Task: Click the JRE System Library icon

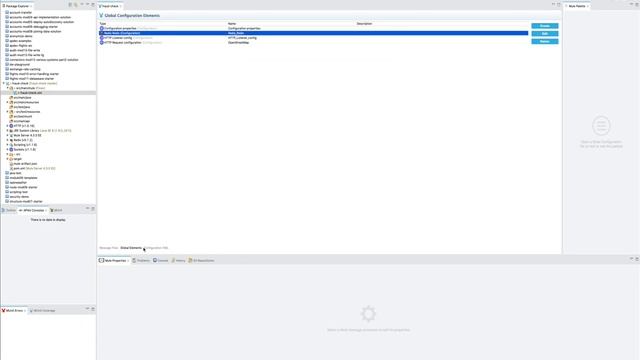Action: [11, 131]
